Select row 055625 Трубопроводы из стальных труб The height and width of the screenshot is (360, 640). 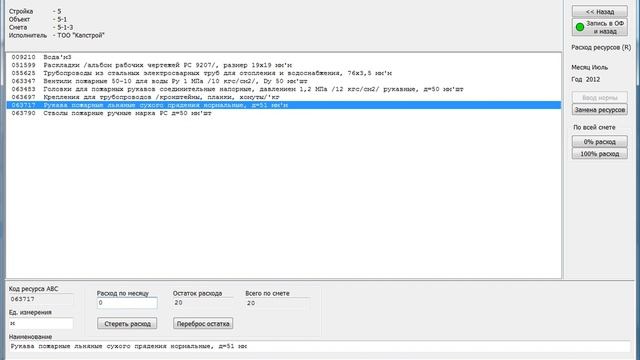(284, 73)
